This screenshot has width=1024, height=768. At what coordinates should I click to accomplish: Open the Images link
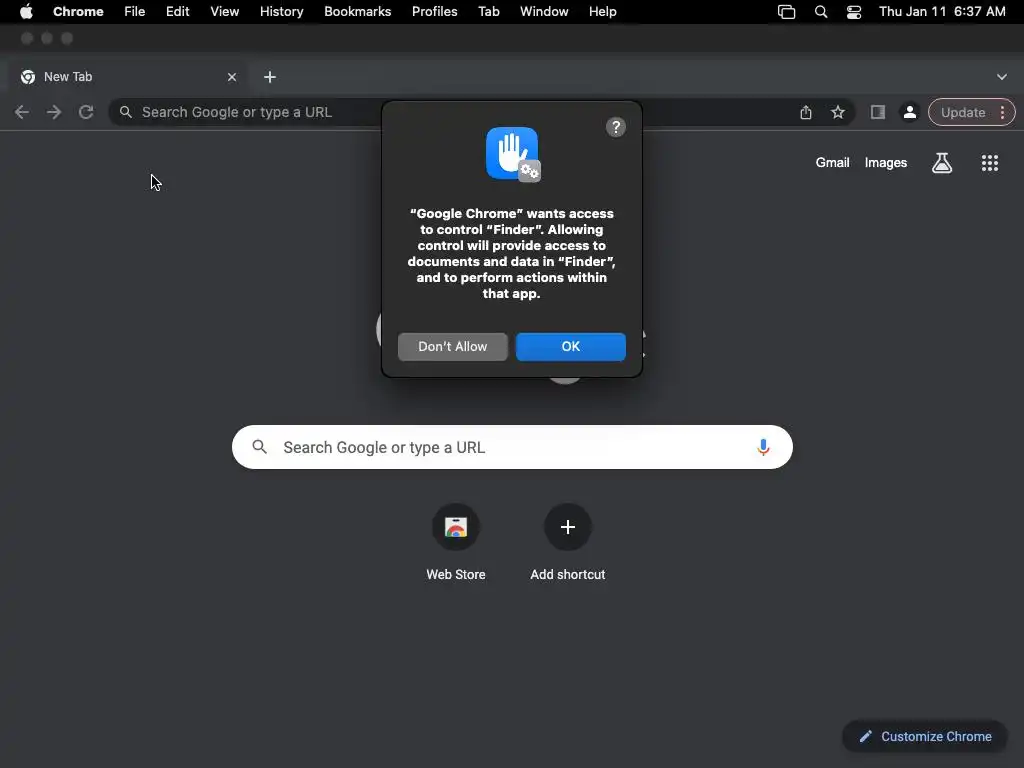[886, 163]
